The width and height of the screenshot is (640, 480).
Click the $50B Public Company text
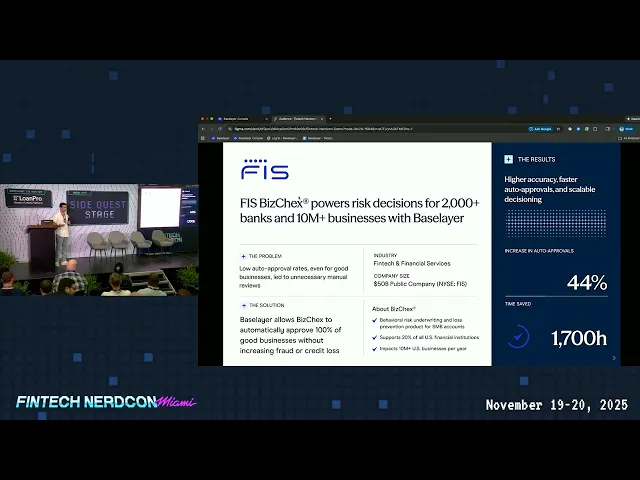(420, 284)
